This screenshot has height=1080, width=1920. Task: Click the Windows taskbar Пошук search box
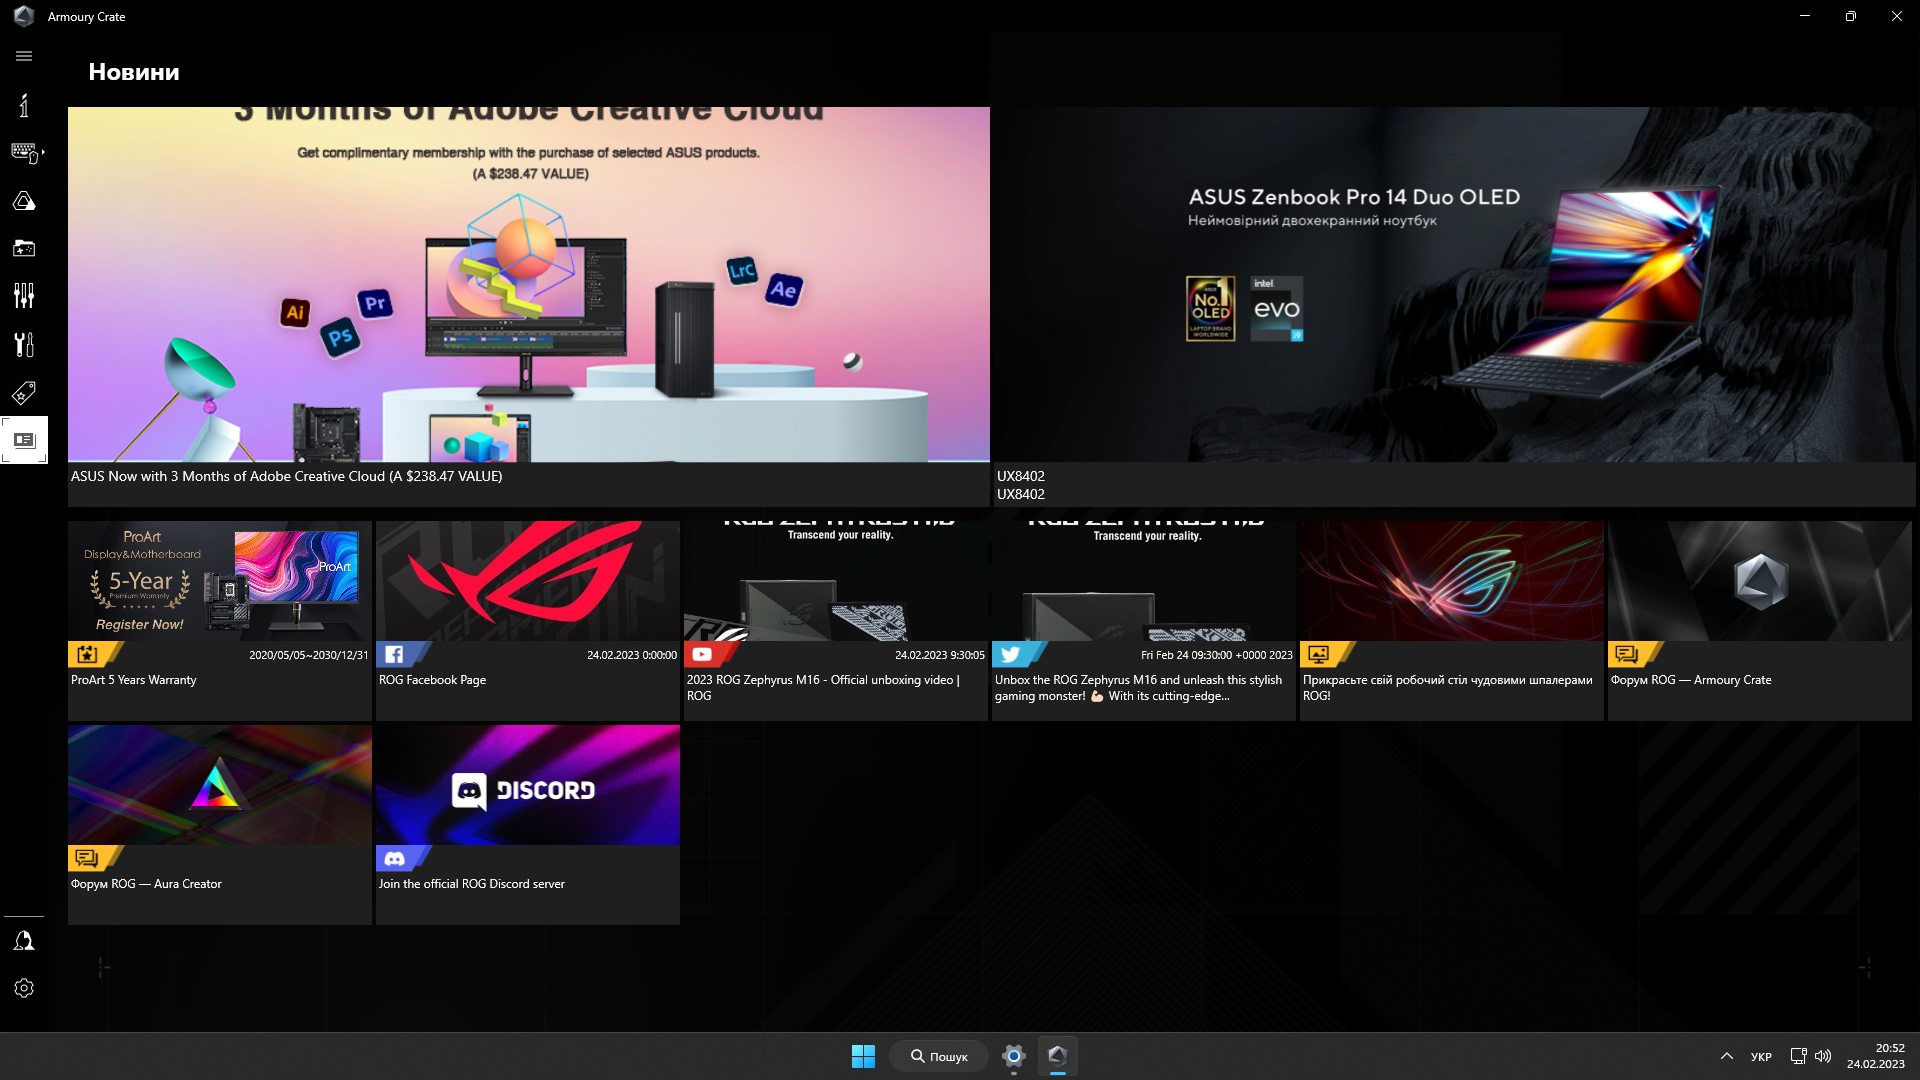coord(939,1056)
